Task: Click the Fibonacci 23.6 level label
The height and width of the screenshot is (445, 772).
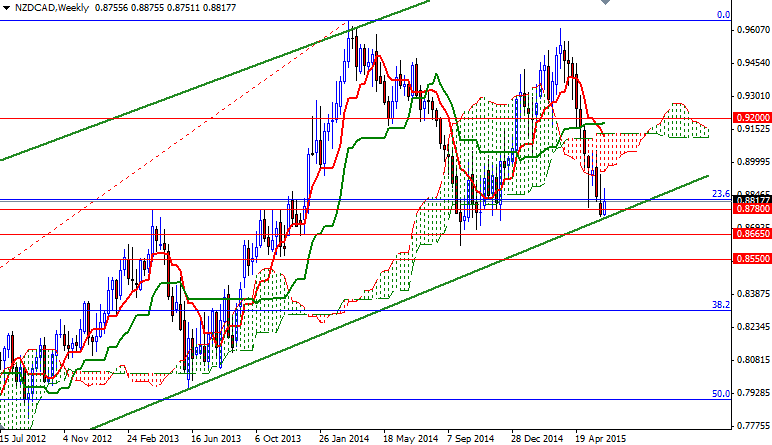Action: (721, 194)
